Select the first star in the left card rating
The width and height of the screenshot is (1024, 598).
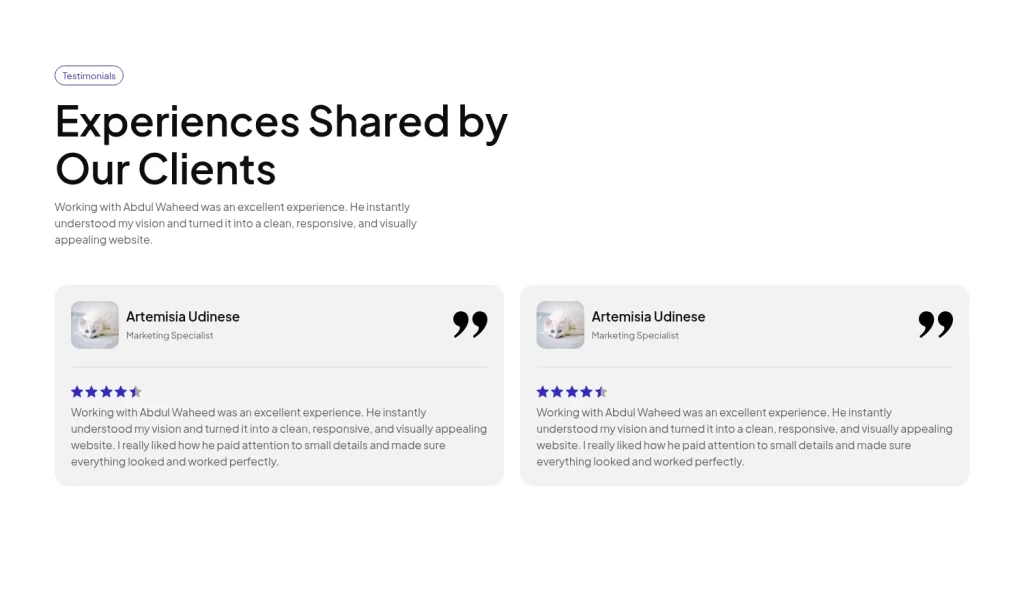coord(77,391)
